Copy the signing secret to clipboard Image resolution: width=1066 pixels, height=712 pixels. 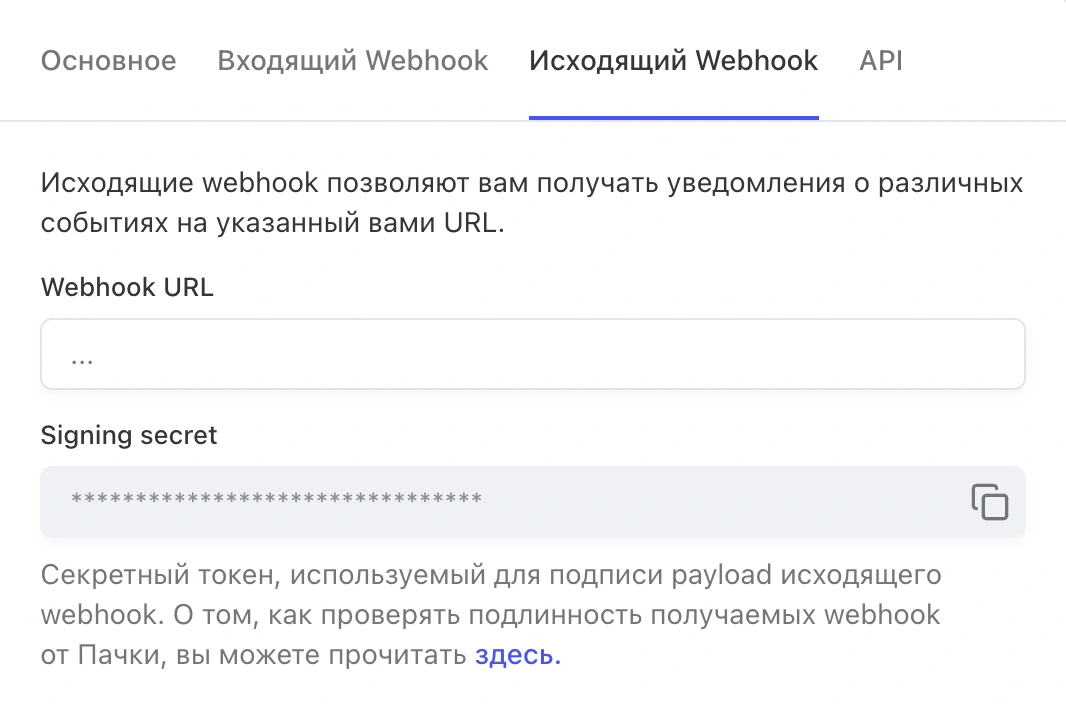point(989,502)
